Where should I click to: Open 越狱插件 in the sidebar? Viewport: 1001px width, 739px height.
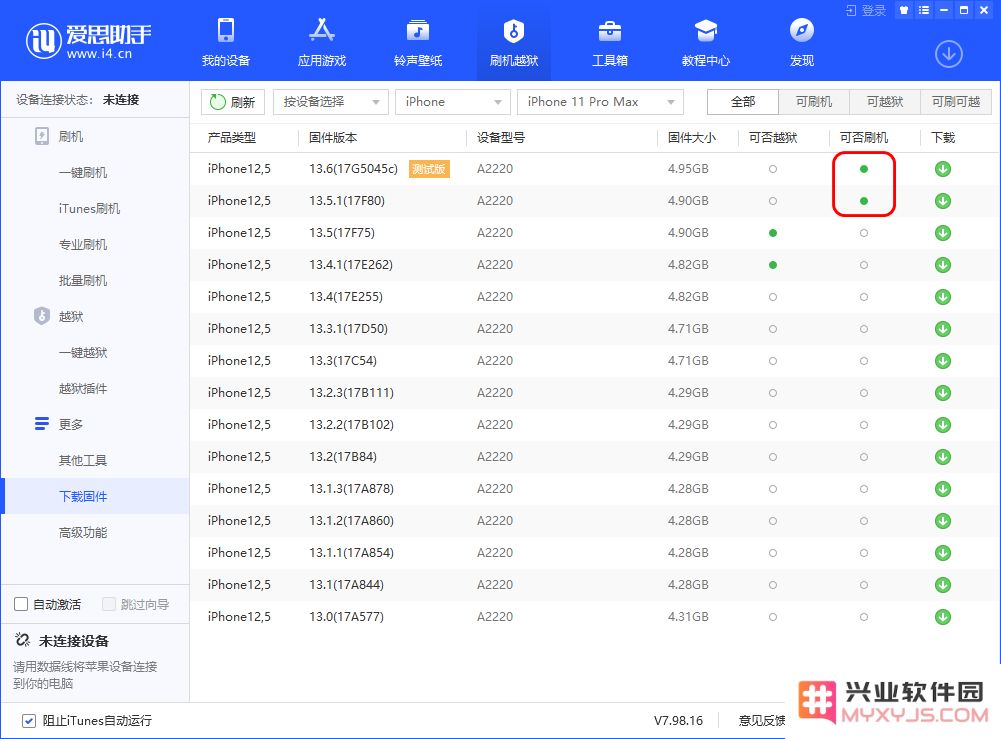(x=83, y=389)
